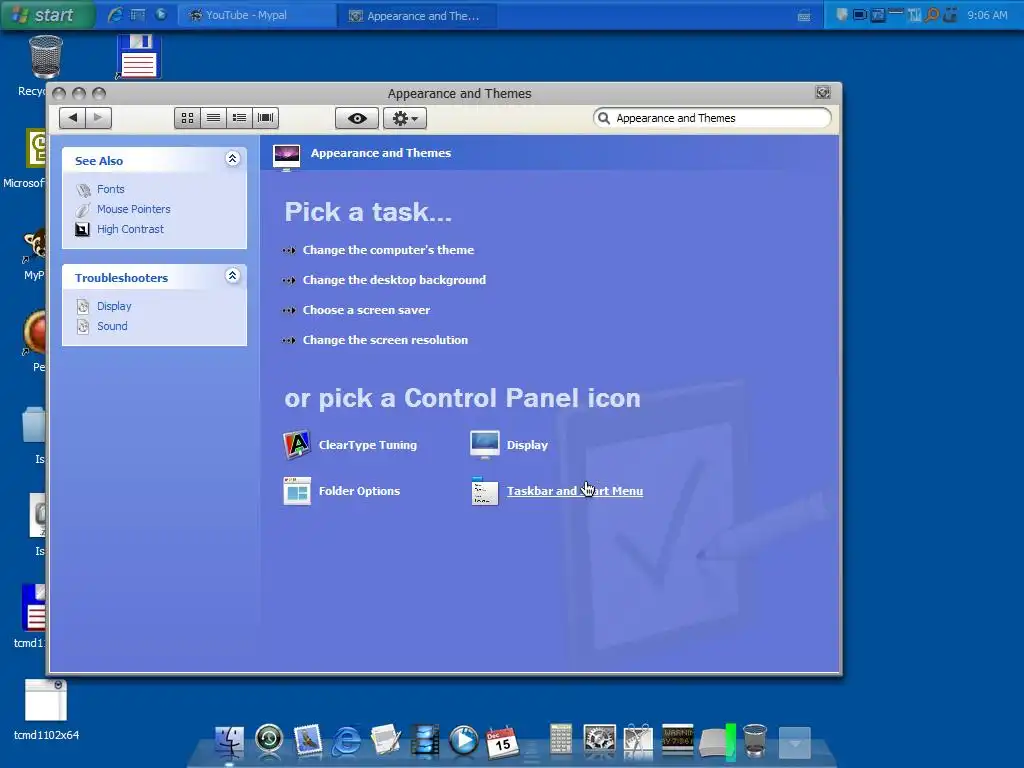Viewport: 1024px width, 768px height.
Task: Click the dock down-arrow stack button
Action: coord(795,743)
